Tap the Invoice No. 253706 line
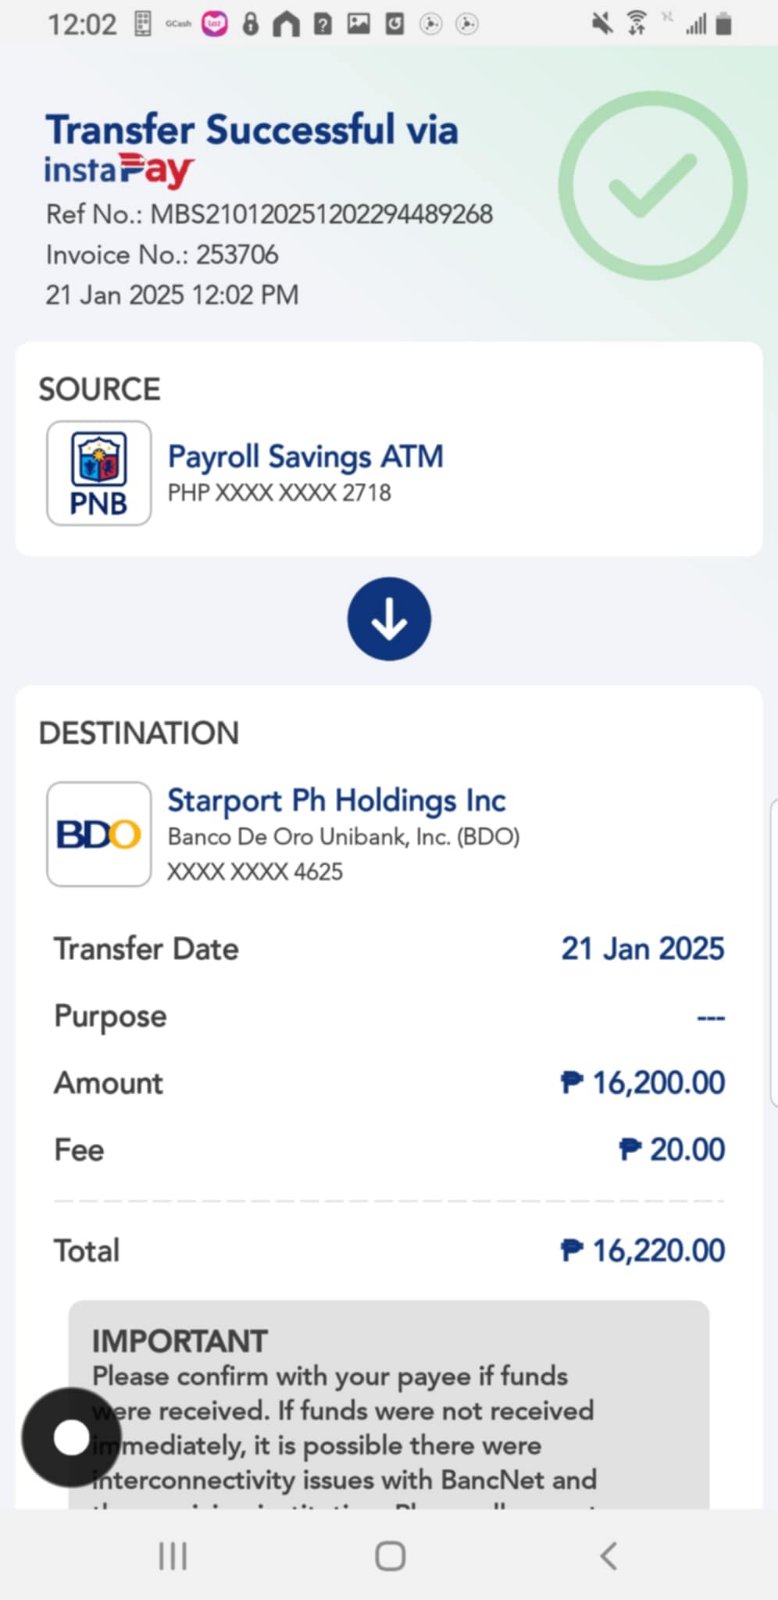Image resolution: width=778 pixels, height=1600 pixels. (x=162, y=255)
